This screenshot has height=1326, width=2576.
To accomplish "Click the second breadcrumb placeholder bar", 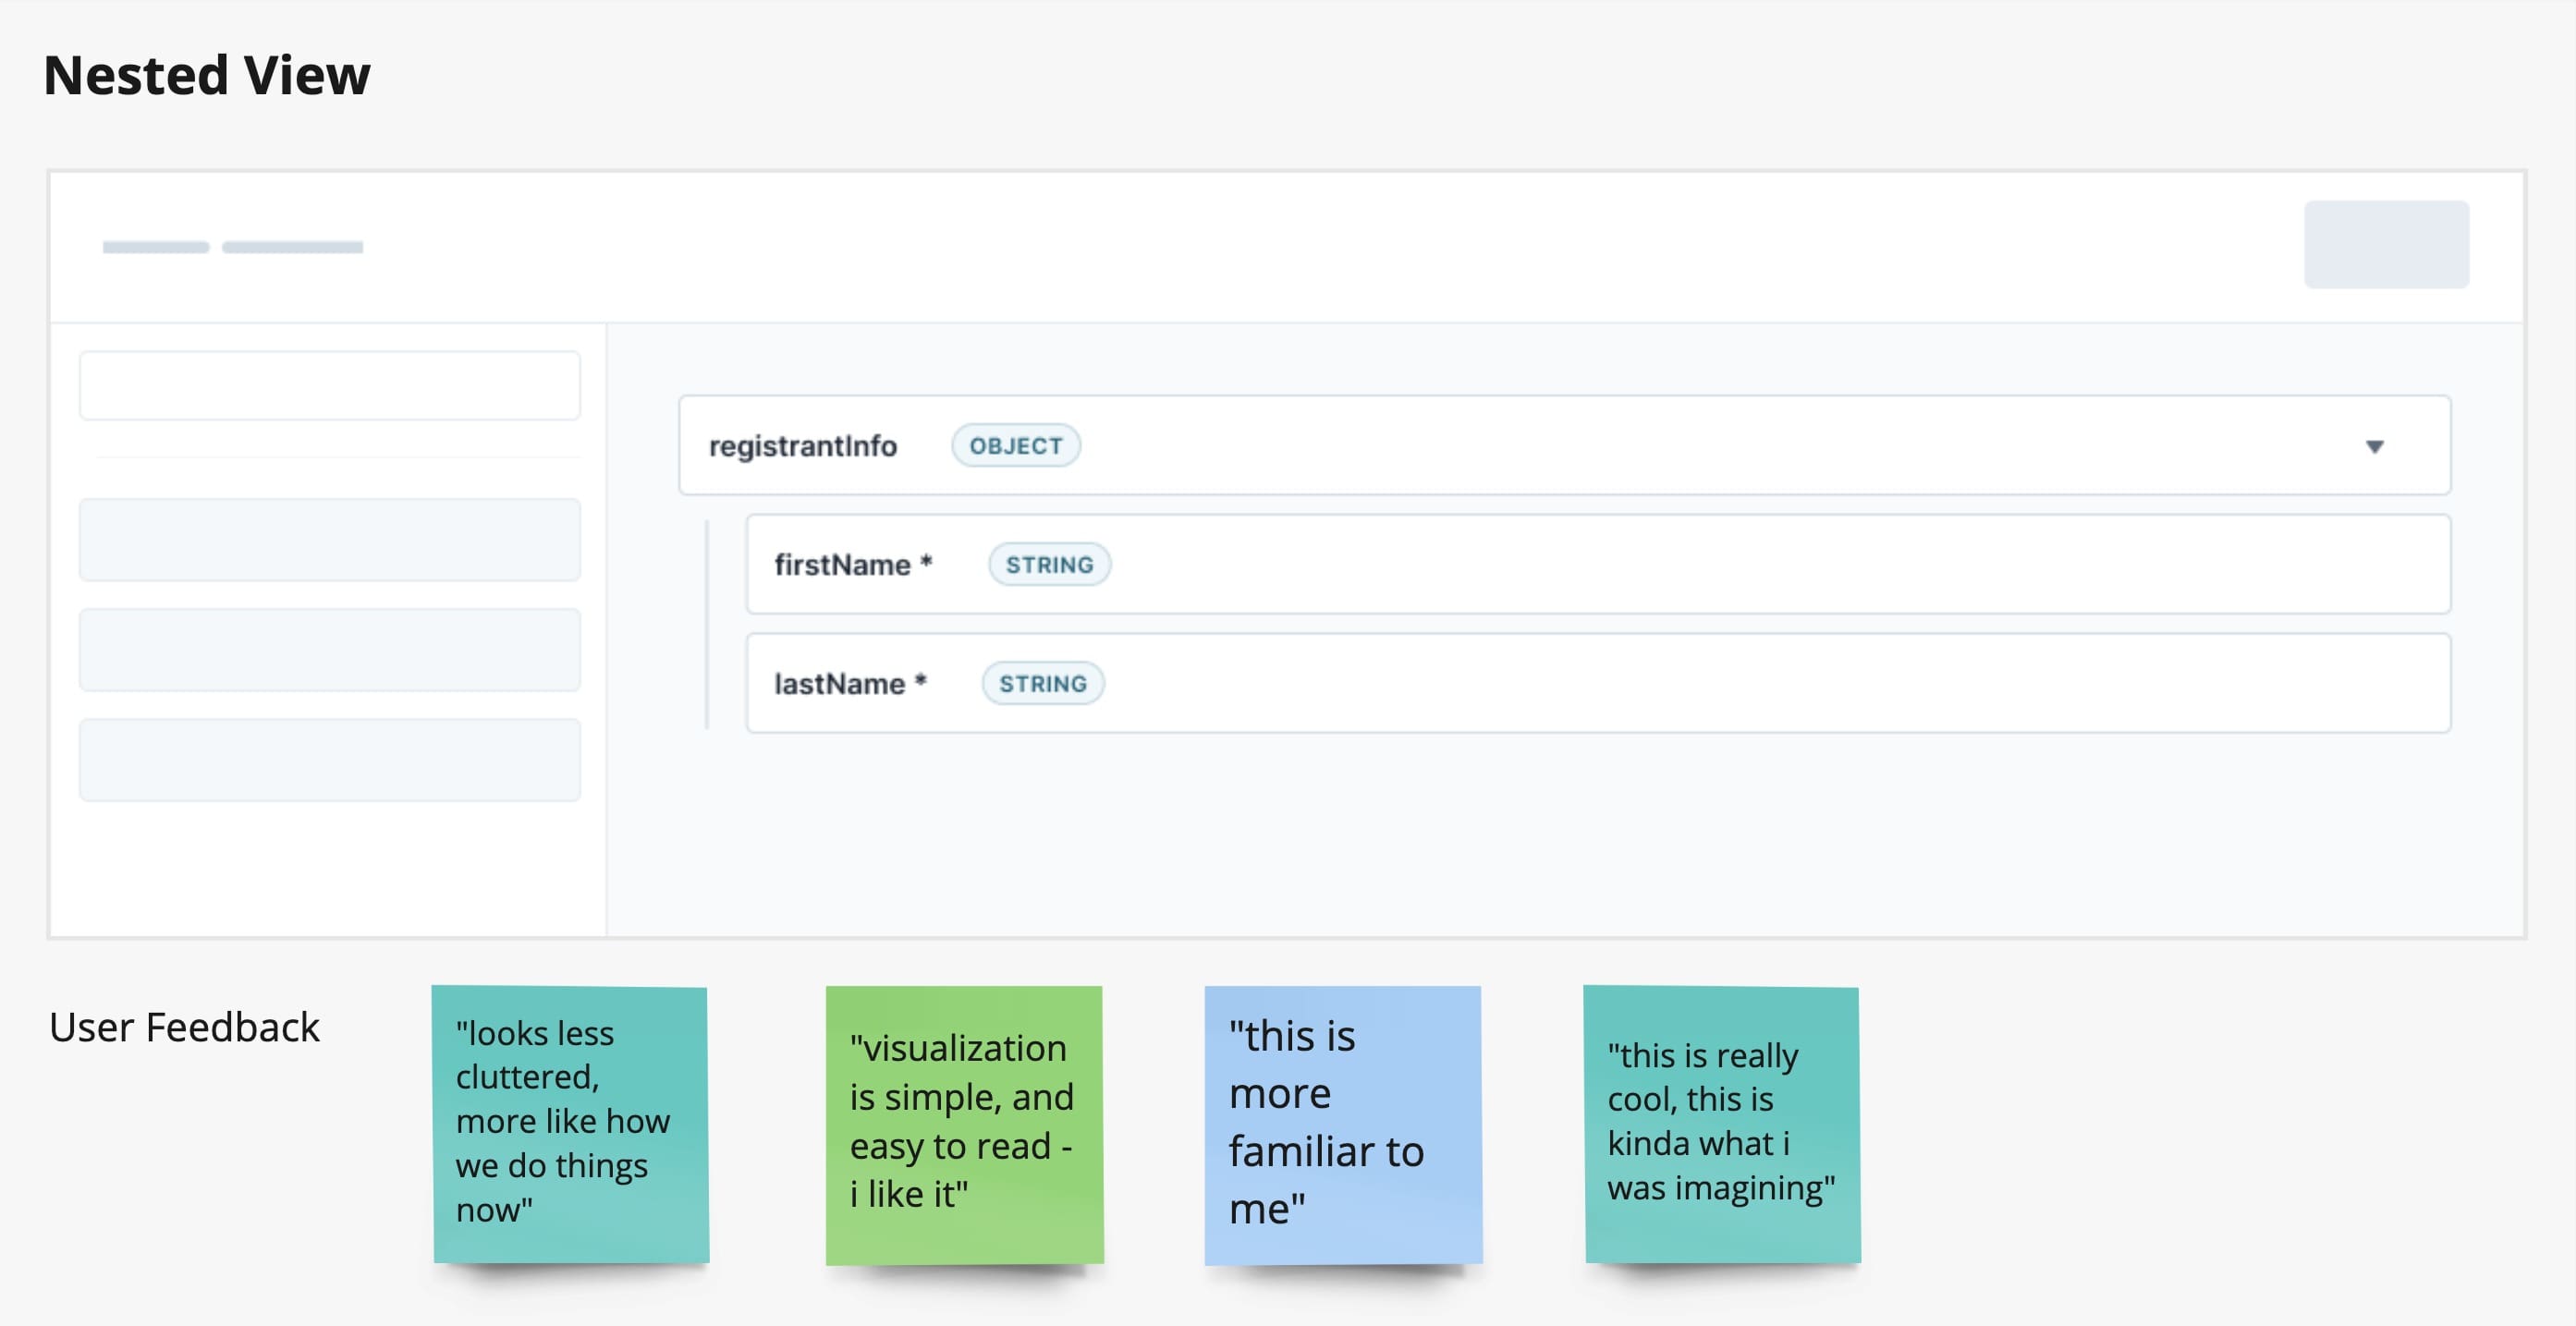I will 292,247.
